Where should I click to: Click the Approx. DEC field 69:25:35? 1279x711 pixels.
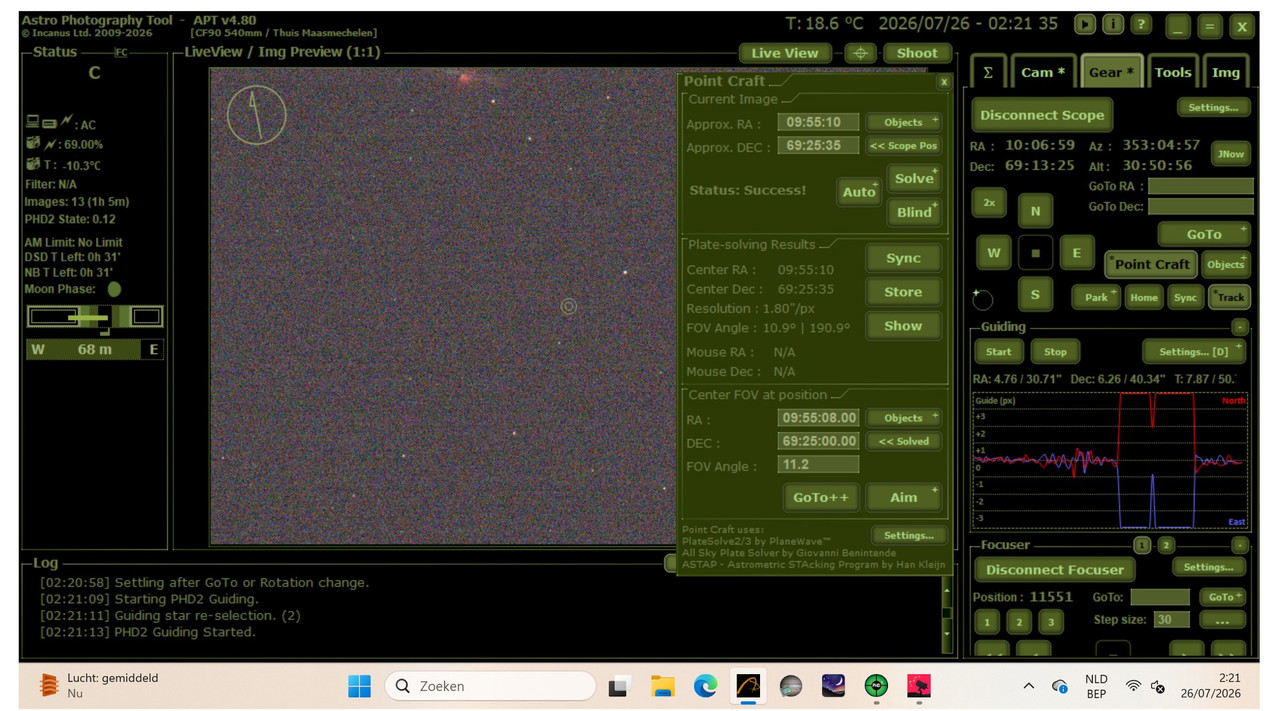pos(819,146)
